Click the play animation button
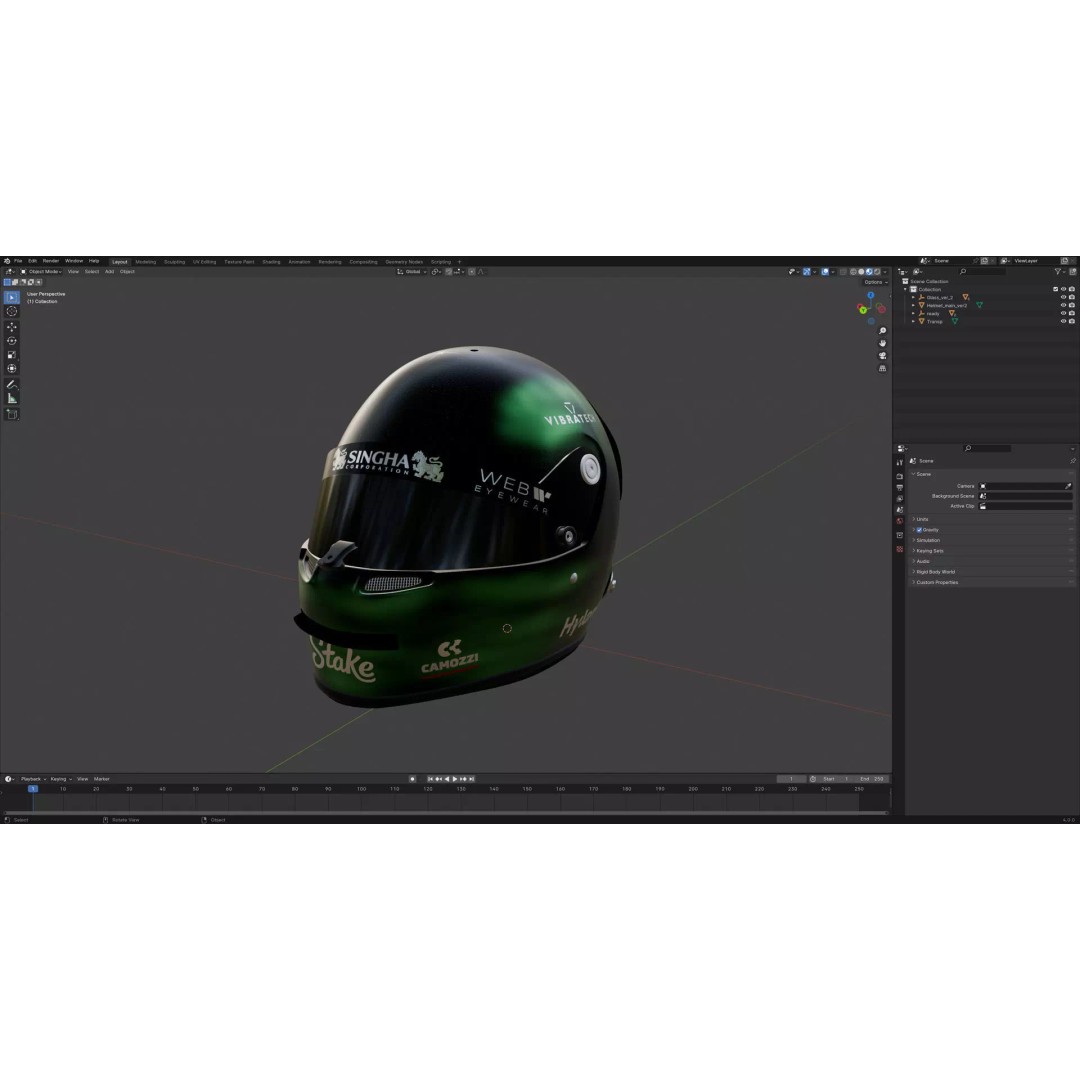Viewport: 1080px width, 1080px height. coord(455,779)
